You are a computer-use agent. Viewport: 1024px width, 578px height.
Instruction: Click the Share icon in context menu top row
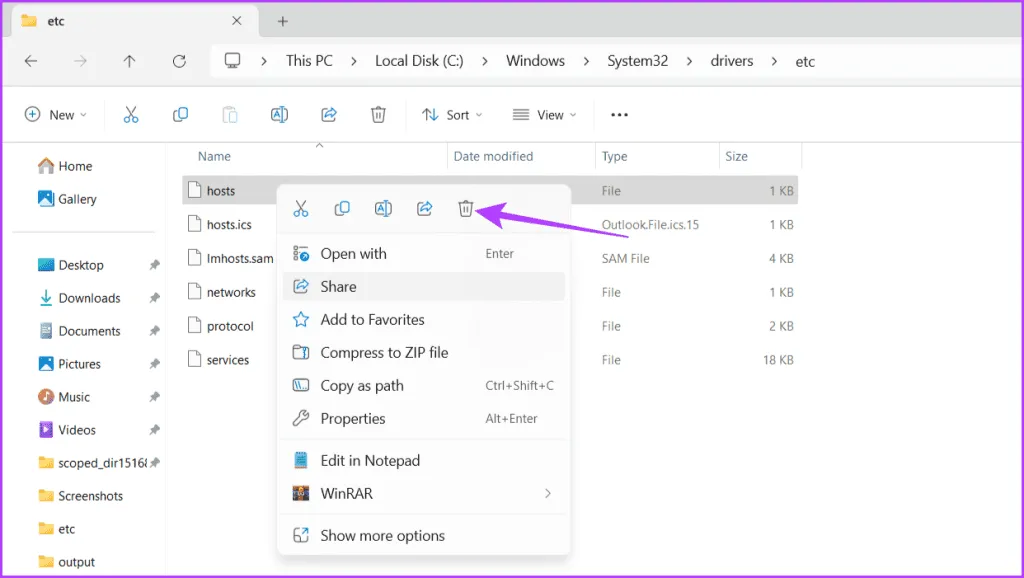(424, 208)
